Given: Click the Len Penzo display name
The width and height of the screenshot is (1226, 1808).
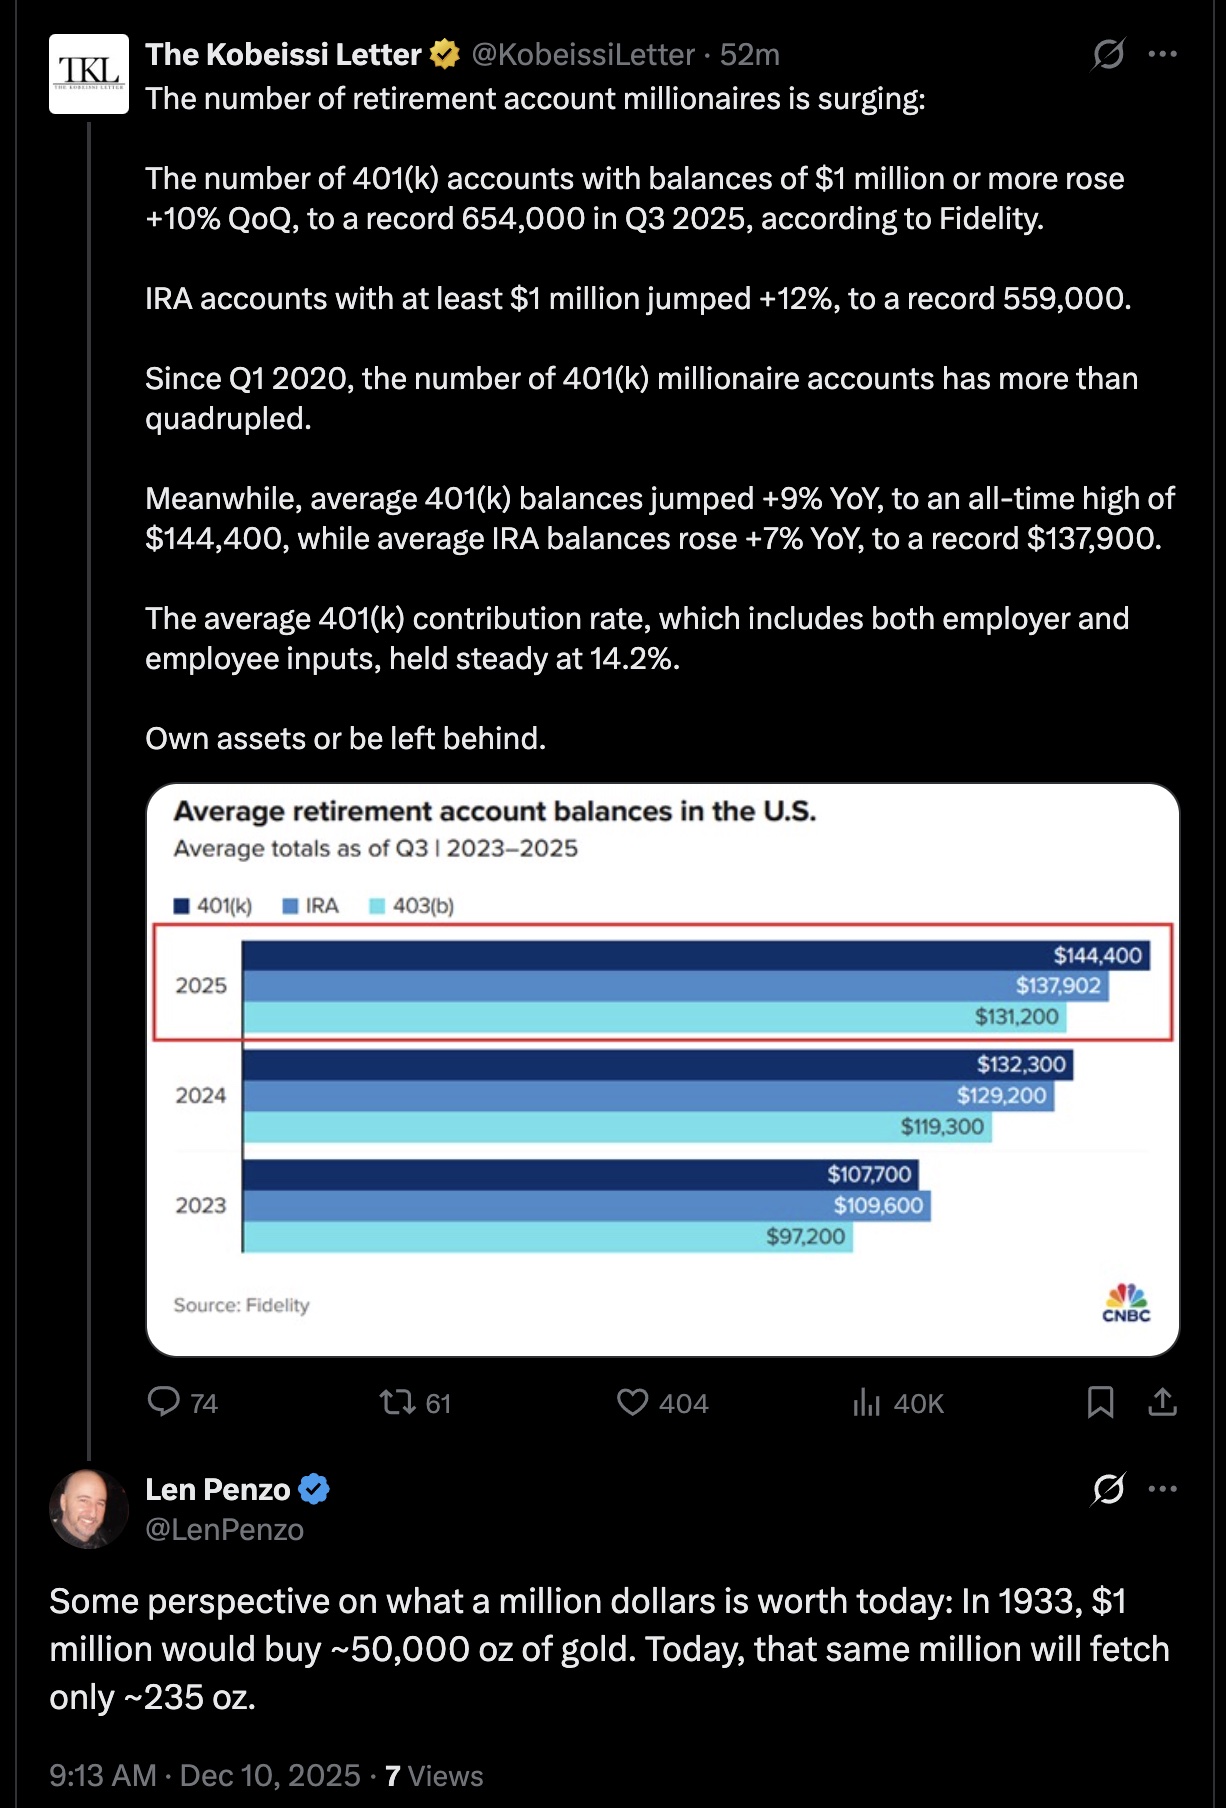Looking at the screenshot, I should 217,1489.
